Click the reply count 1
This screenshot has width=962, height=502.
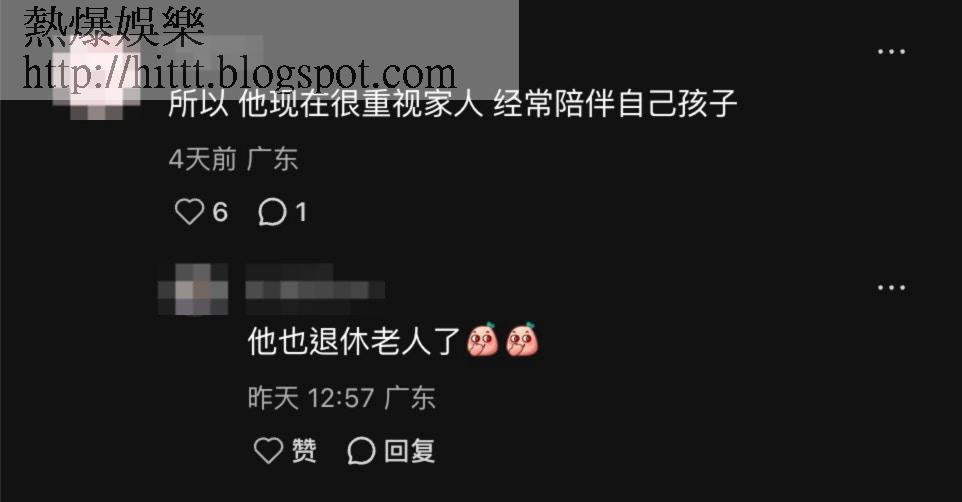301,212
